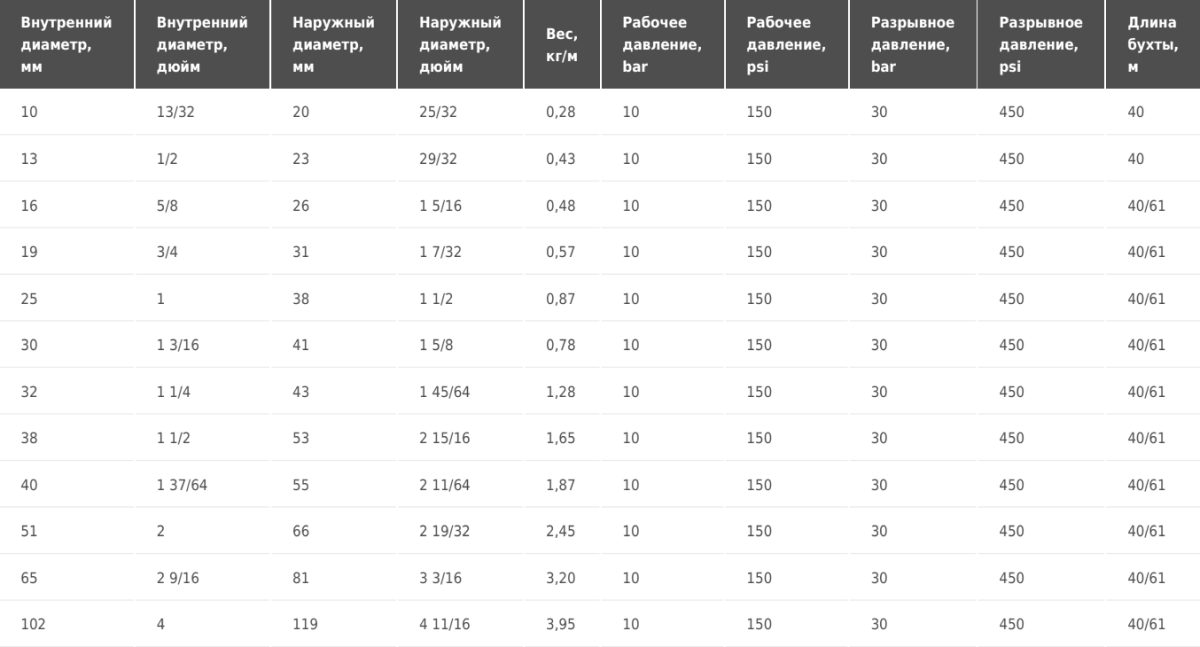The image size is (1200, 647).
Task: Select the outer diameter 119 mm cell
Action: pyautogui.click(x=334, y=624)
